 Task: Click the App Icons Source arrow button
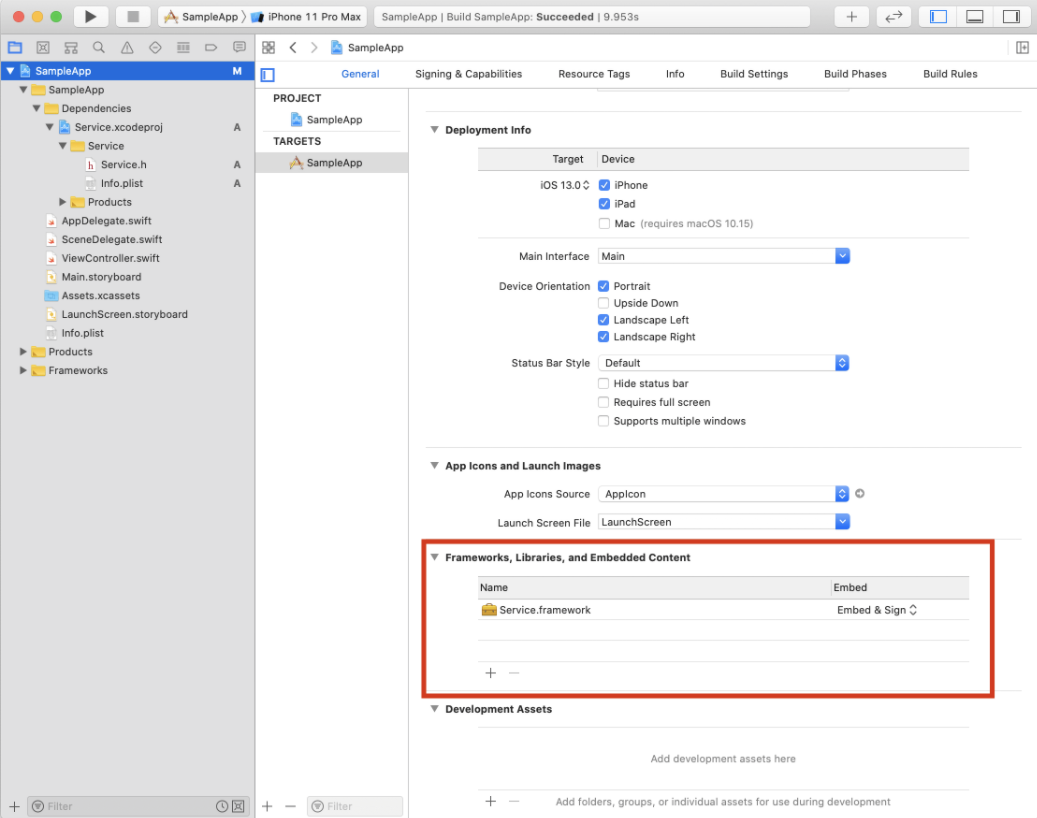(860, 493)
